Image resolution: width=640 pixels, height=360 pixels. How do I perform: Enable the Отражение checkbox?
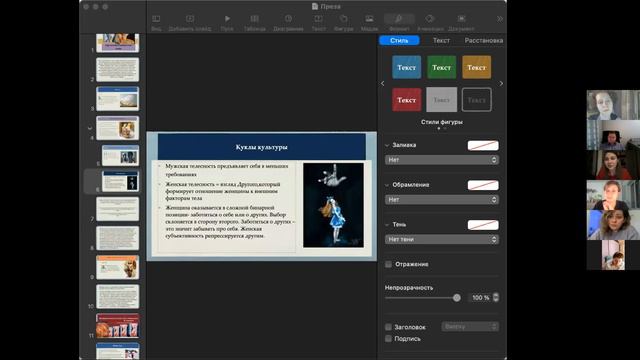point(388,264)
